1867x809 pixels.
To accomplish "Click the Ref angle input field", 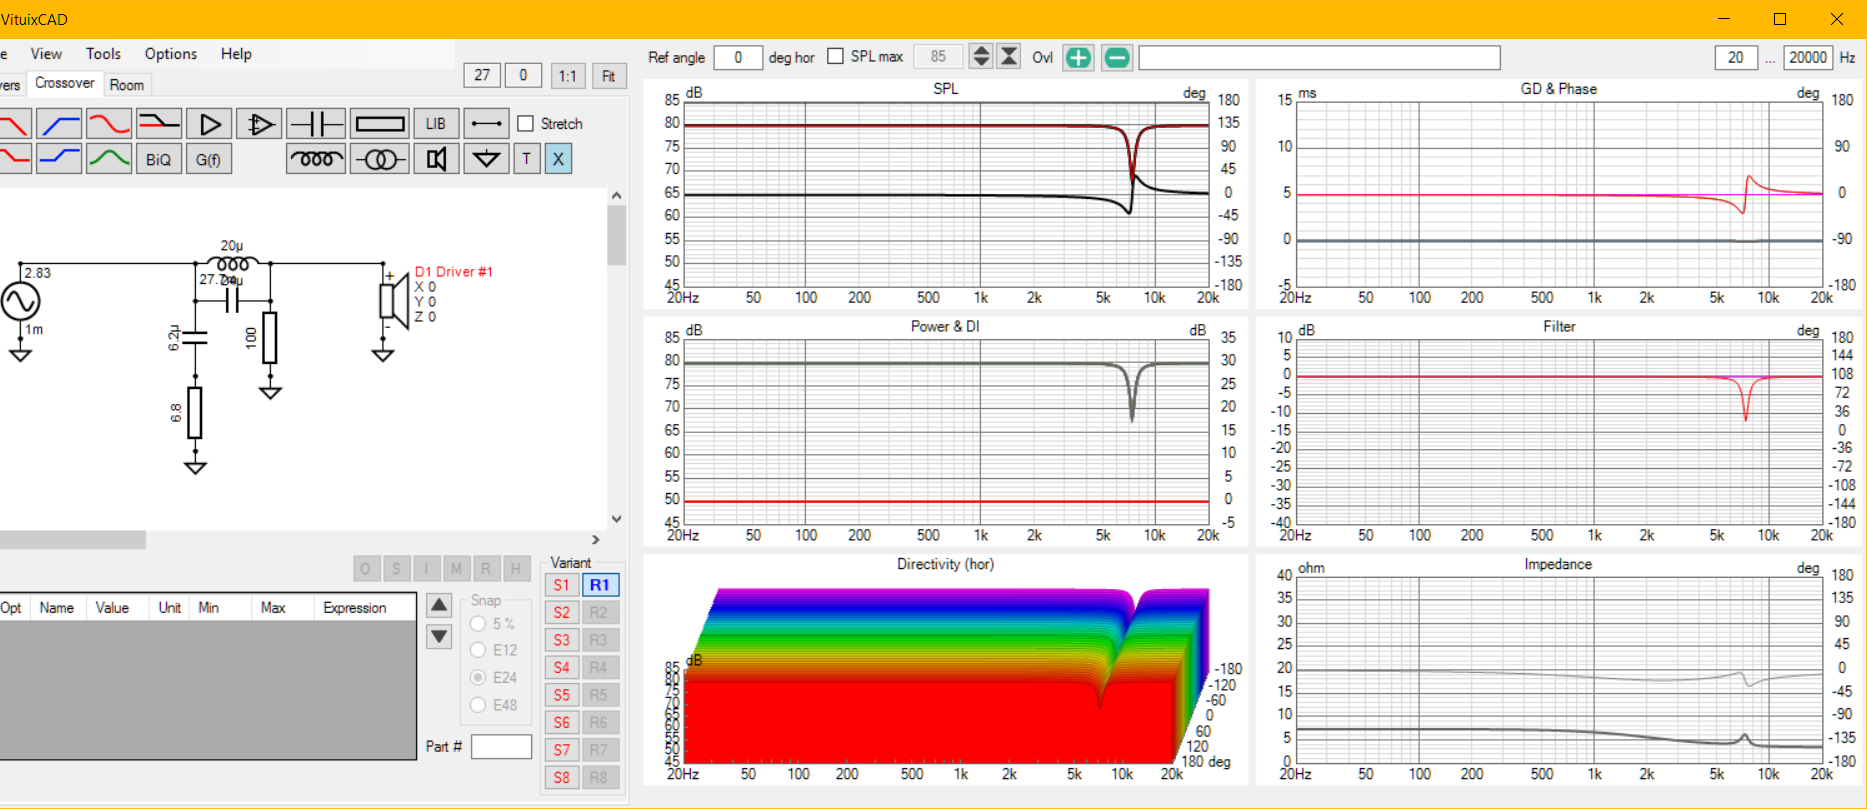I will (738, 58).
